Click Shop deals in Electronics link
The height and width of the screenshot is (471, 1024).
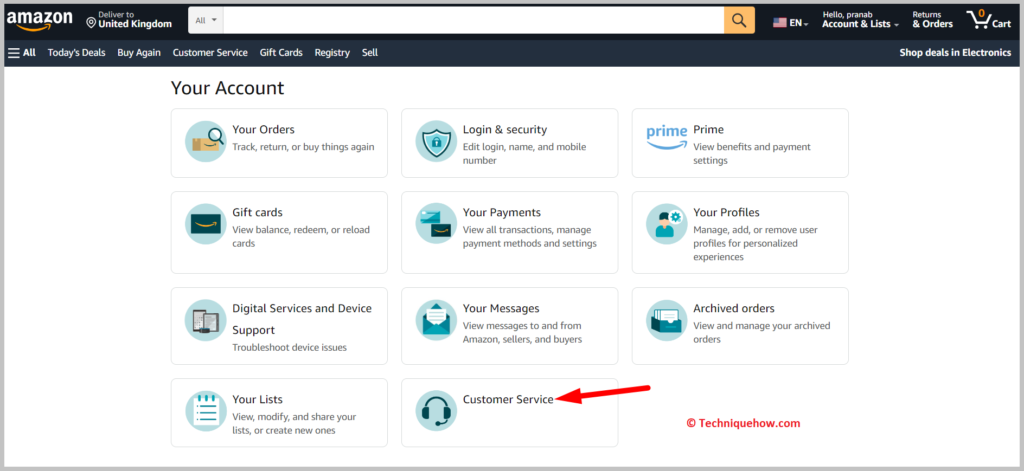(x=955, y=53)
